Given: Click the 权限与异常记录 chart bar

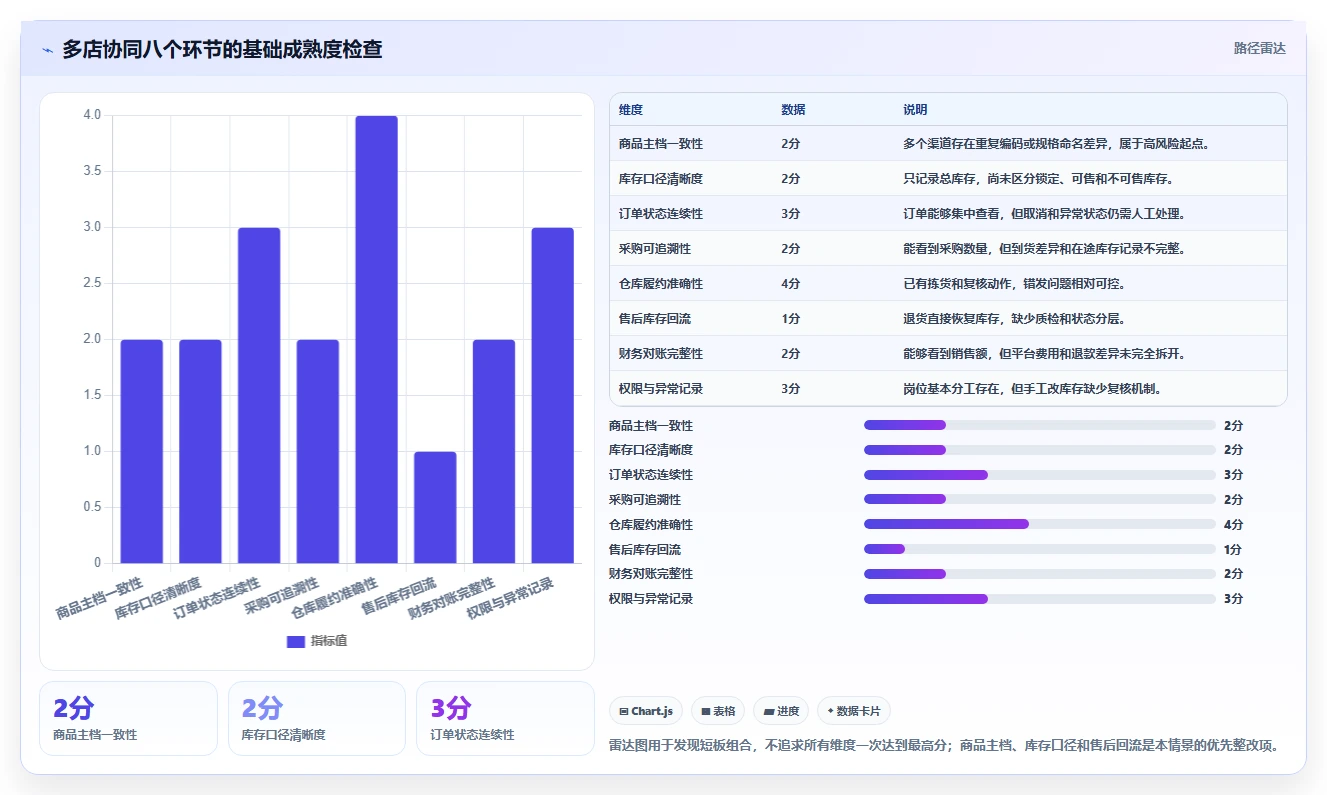Looking at the screenshot, I should pyautogui.click(x=553, y=395).
